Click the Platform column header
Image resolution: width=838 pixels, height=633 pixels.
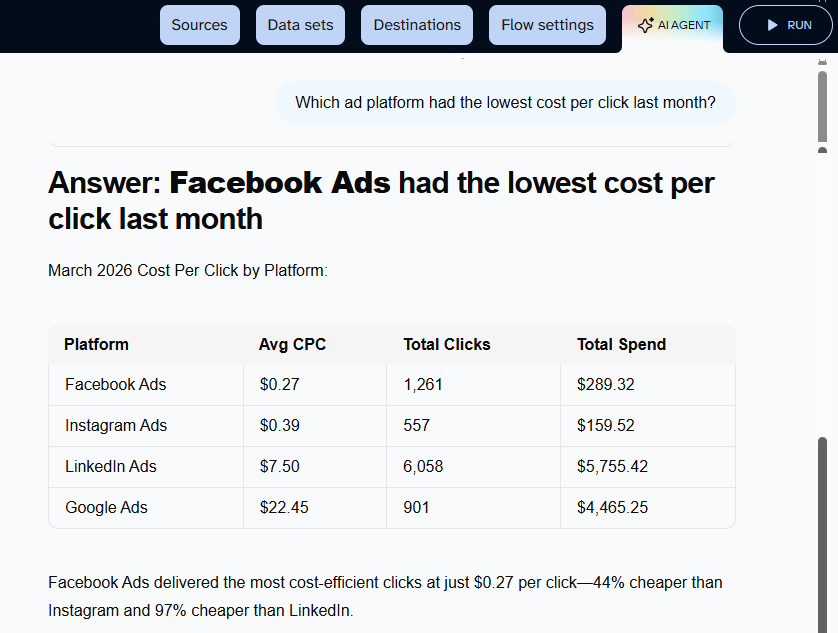coord(96,344)
